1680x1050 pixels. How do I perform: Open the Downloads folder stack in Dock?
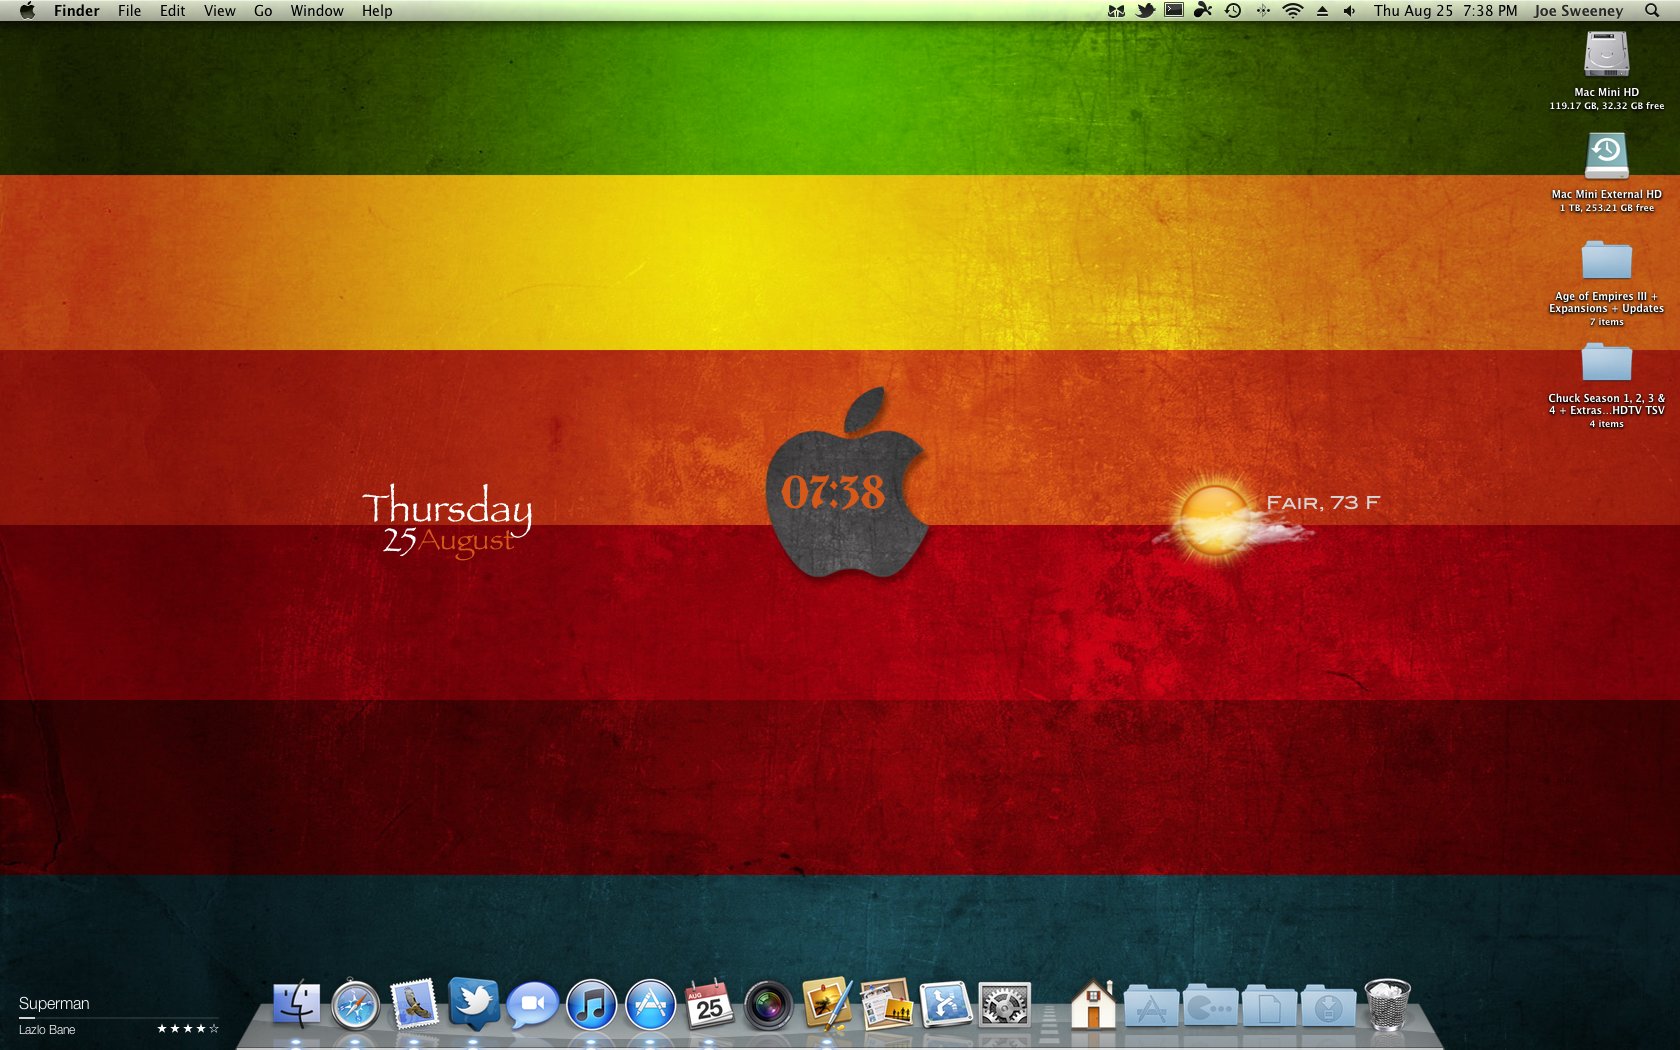pos(1328,1006)
